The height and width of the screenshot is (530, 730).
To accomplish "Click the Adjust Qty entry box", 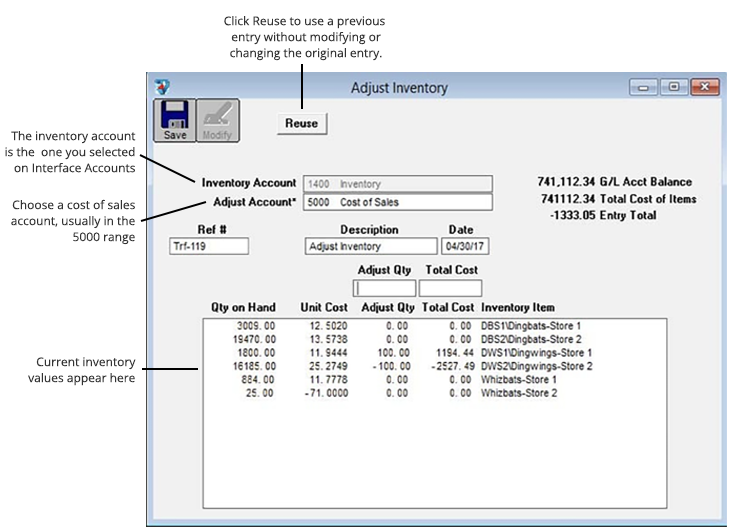I will click(x=385, y=288).
